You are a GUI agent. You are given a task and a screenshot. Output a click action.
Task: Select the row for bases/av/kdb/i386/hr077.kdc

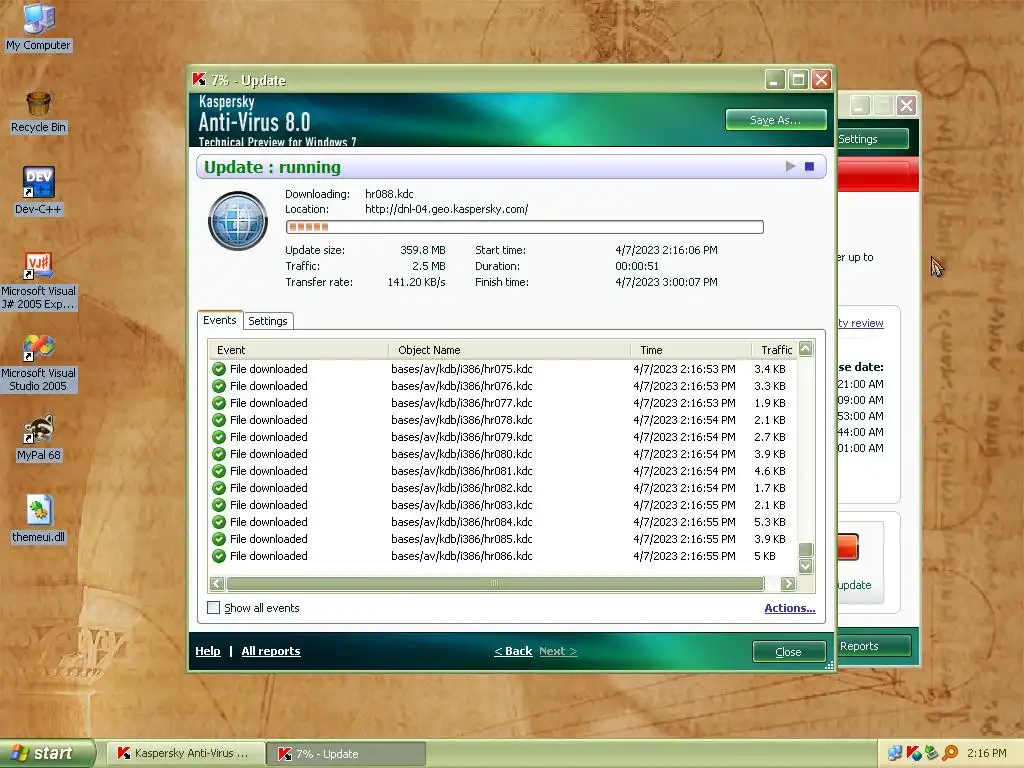[x=503, y=403]
